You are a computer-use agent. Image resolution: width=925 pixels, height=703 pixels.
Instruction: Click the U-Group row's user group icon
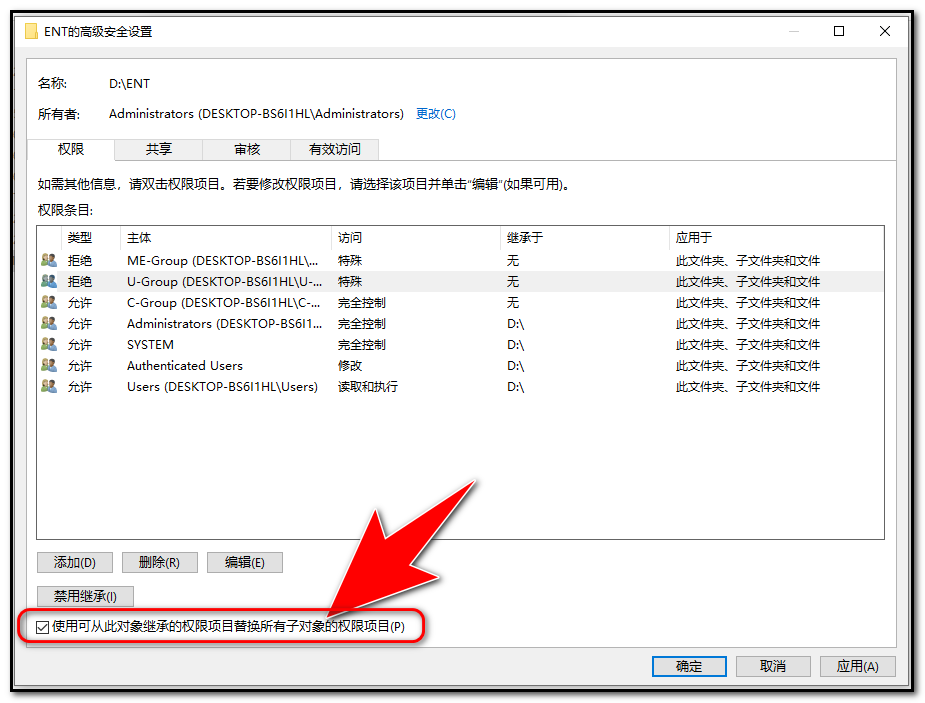pos(49,281)
